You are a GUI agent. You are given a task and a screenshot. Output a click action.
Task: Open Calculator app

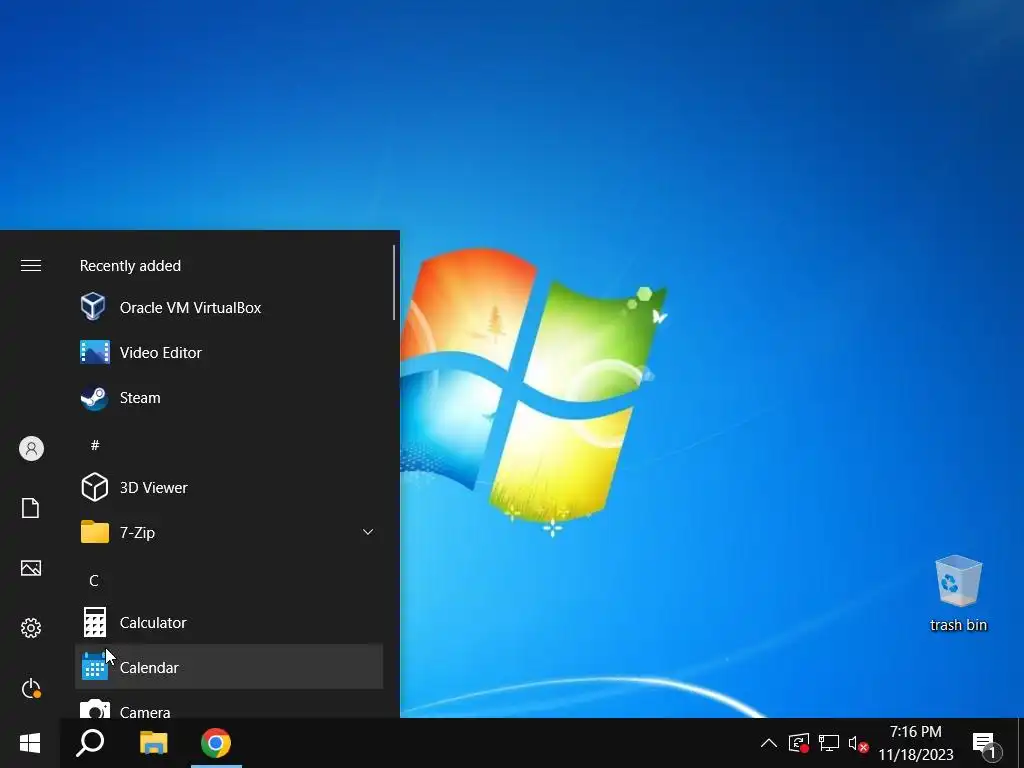pyautogui.click(x=229, y=623)
